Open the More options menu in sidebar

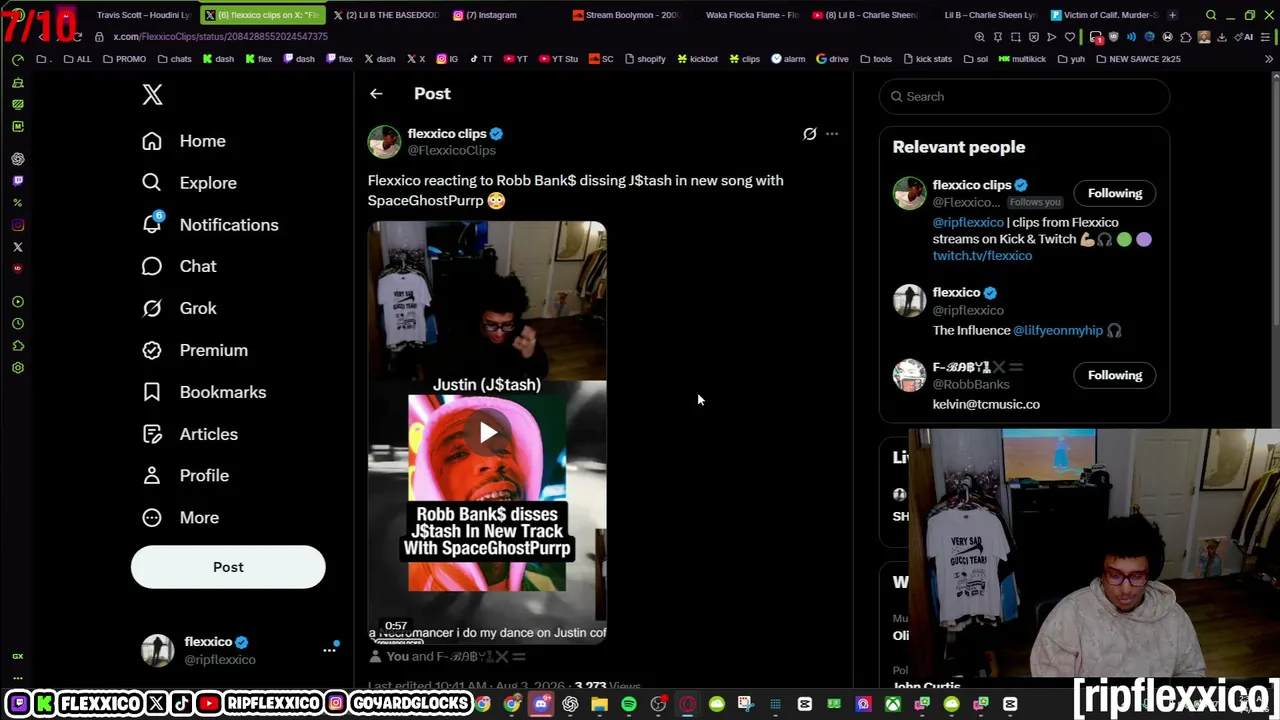(180, 518)
